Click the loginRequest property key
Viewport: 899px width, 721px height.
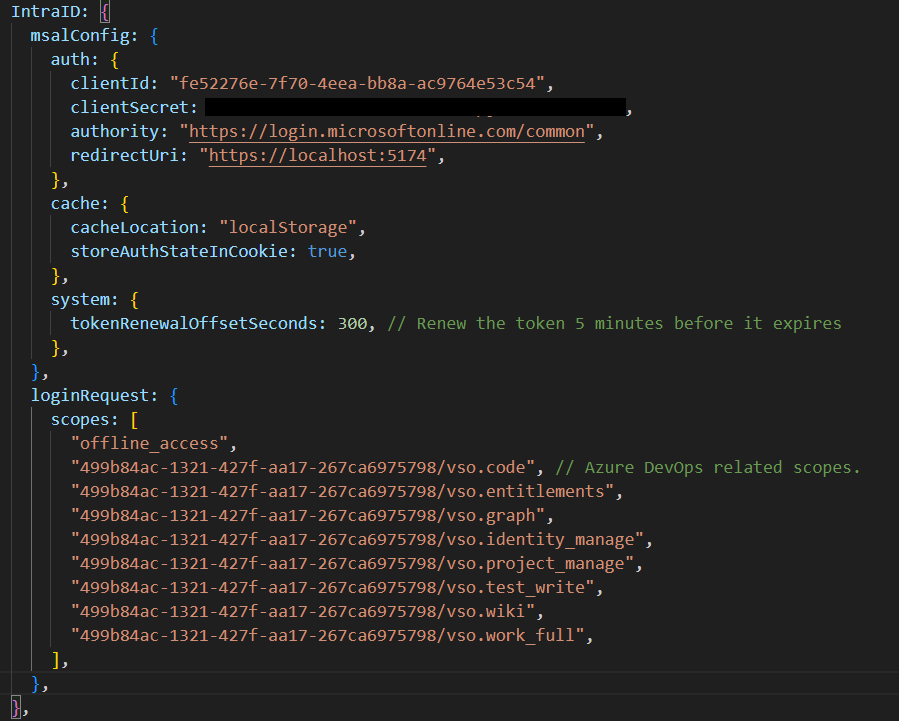pos(90,396)
